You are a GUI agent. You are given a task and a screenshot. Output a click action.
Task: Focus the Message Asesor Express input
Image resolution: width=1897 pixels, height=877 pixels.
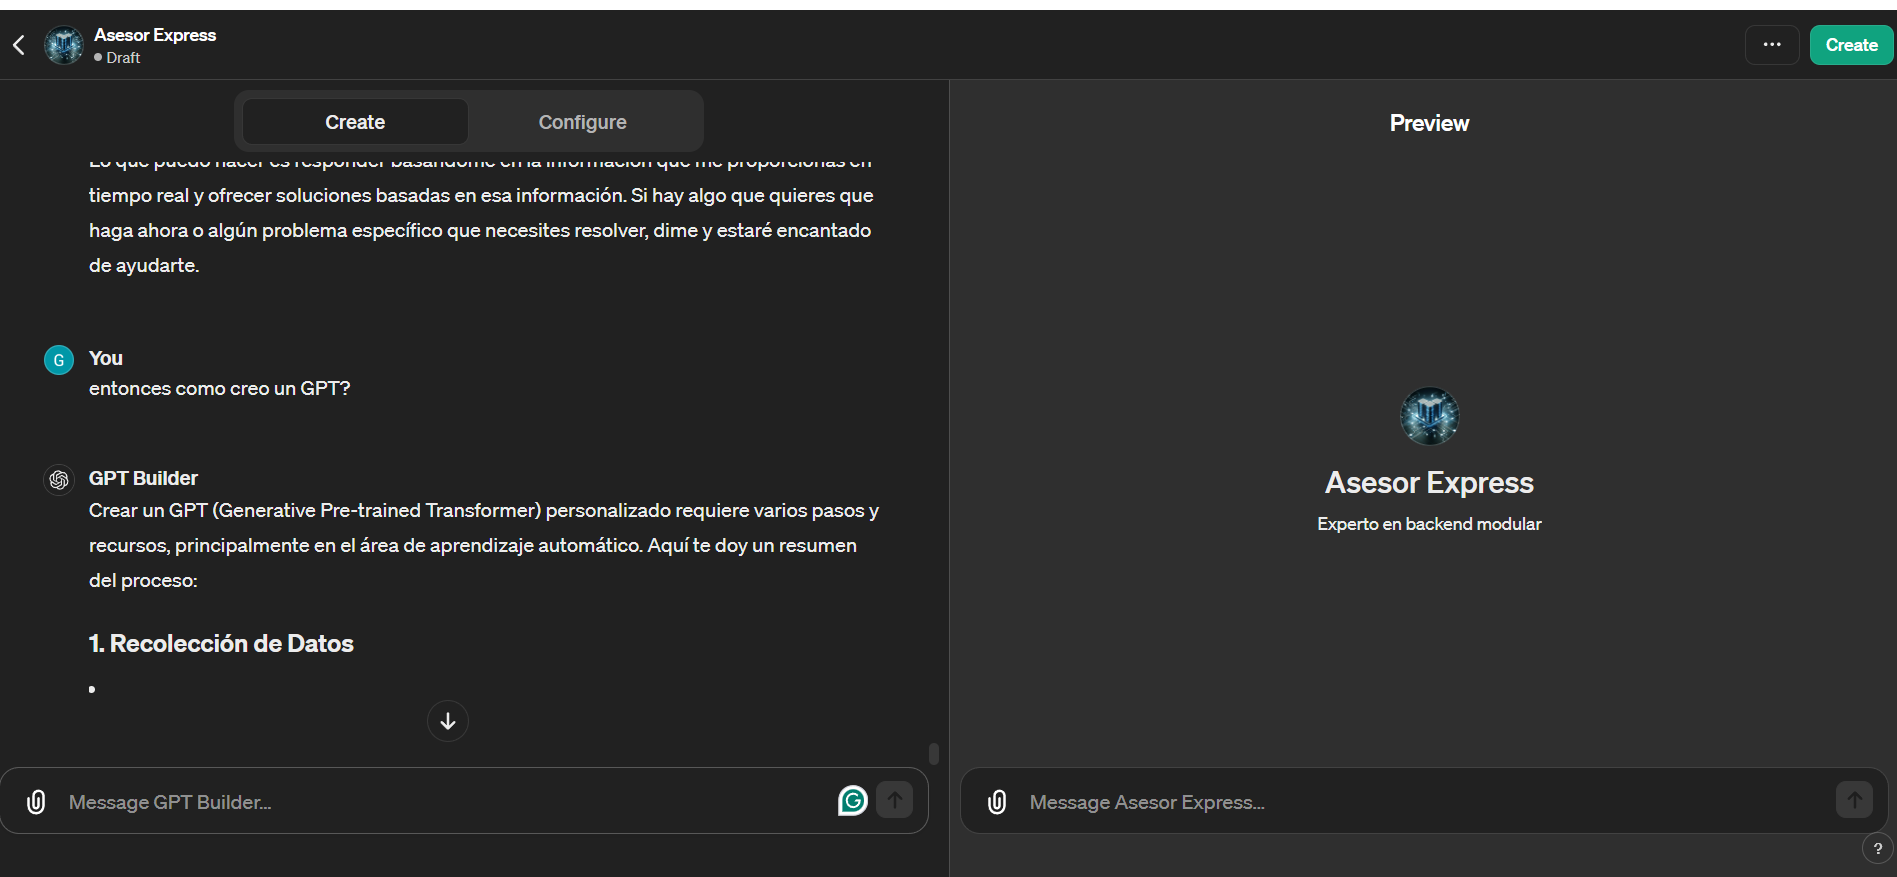(x=1425, y=802)
